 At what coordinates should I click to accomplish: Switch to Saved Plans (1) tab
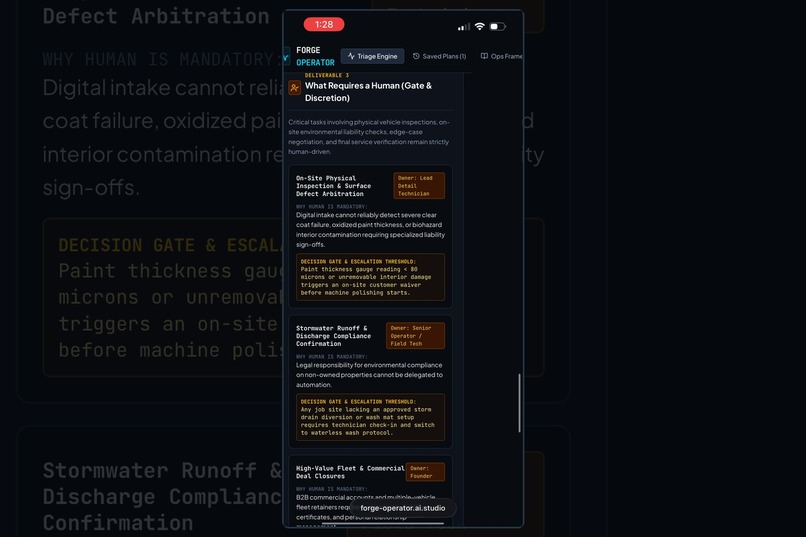click(439, 56)
